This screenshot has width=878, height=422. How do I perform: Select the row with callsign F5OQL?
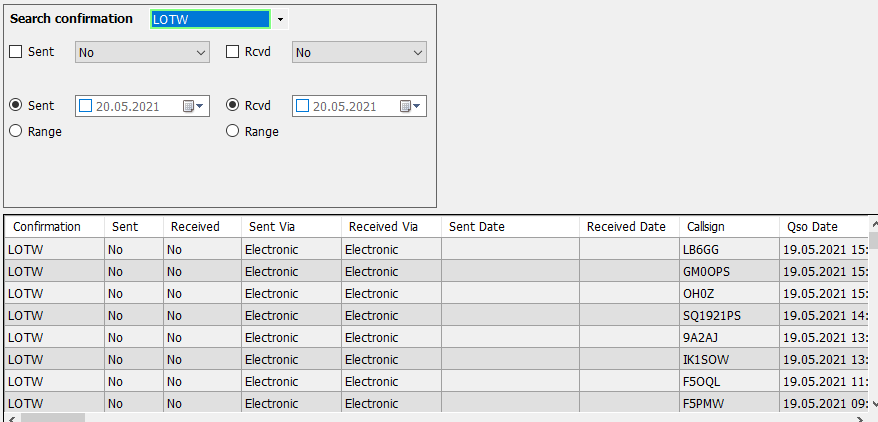437,382
